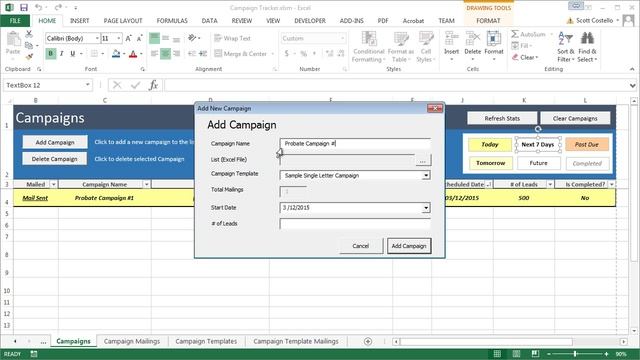This screenshot has height=360, width=640.
Task: Click the Format cells icon
Action: click(x=493, y=38)
